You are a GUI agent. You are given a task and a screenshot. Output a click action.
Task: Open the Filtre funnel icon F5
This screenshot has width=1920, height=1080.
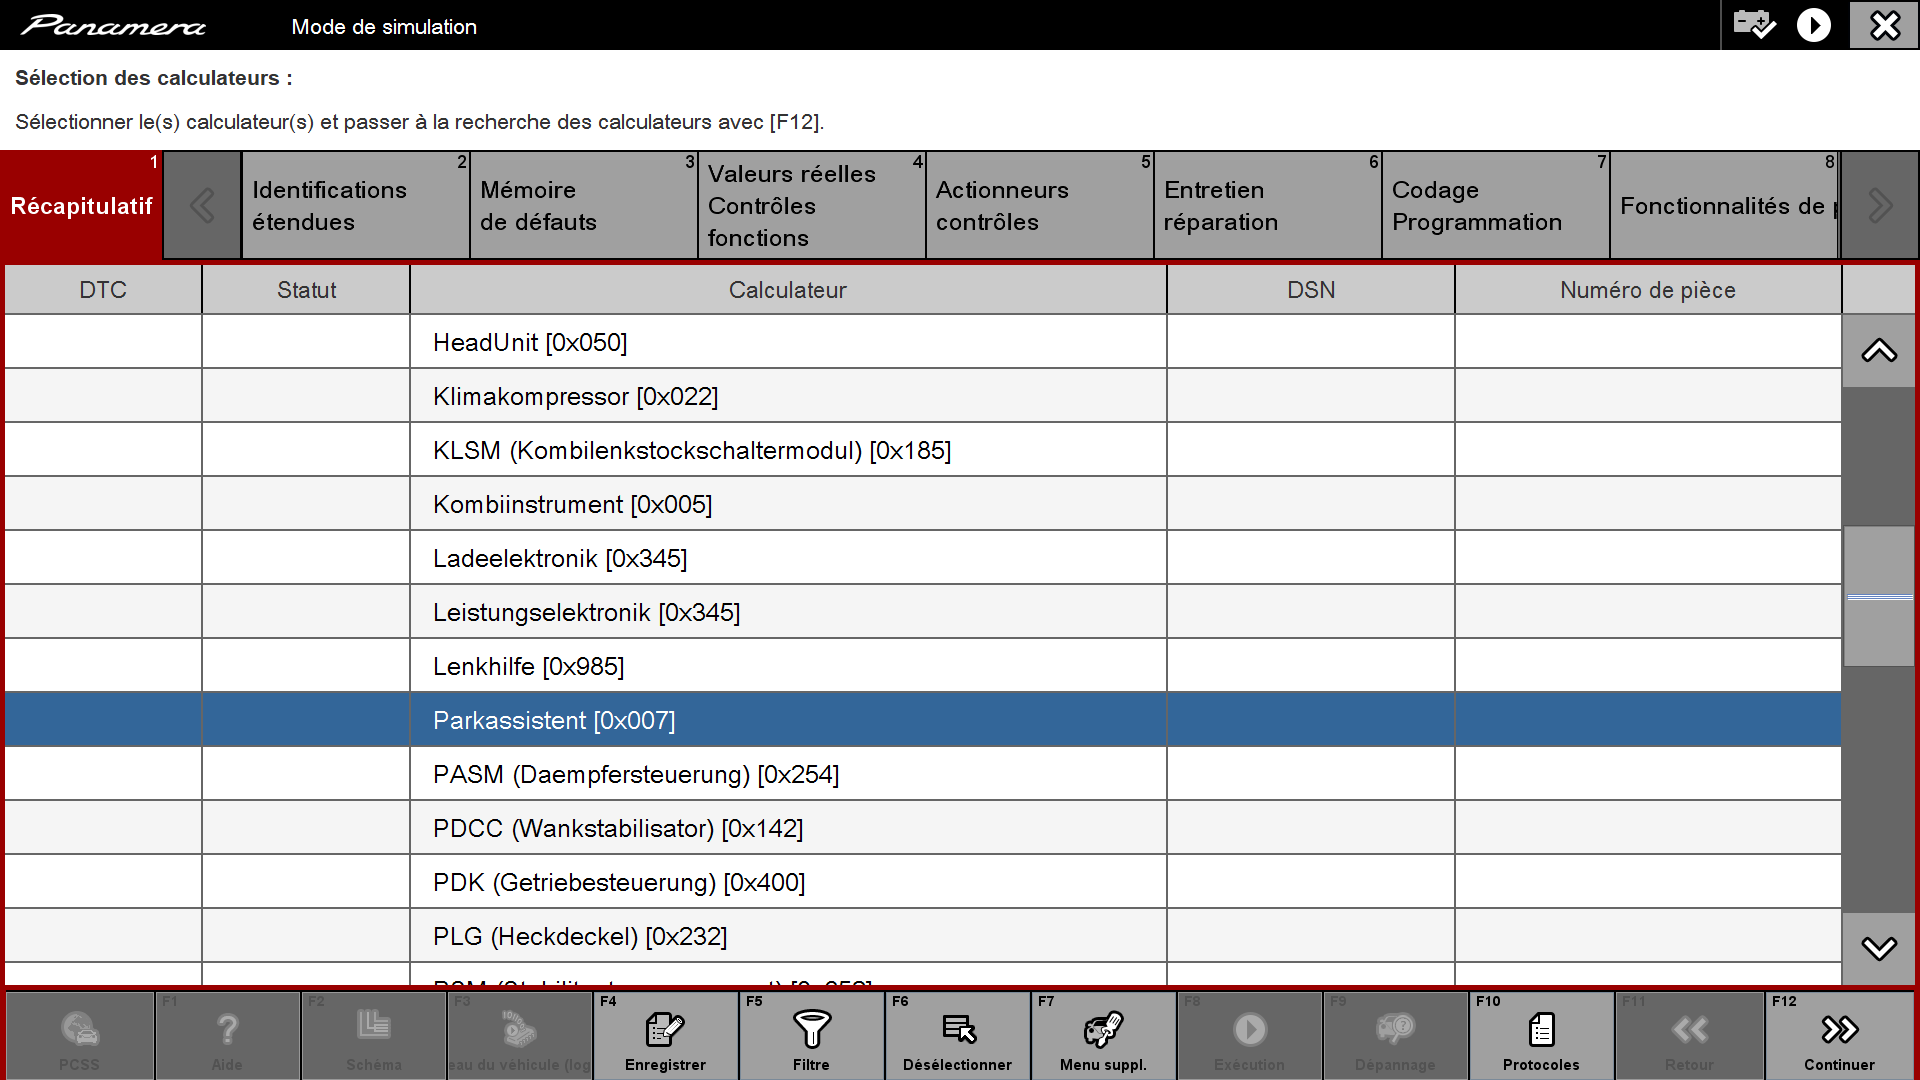pos(811,1035)
